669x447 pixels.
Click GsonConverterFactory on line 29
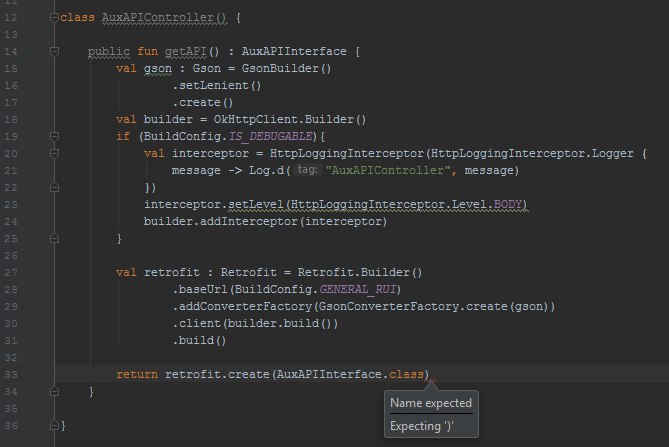389,307
